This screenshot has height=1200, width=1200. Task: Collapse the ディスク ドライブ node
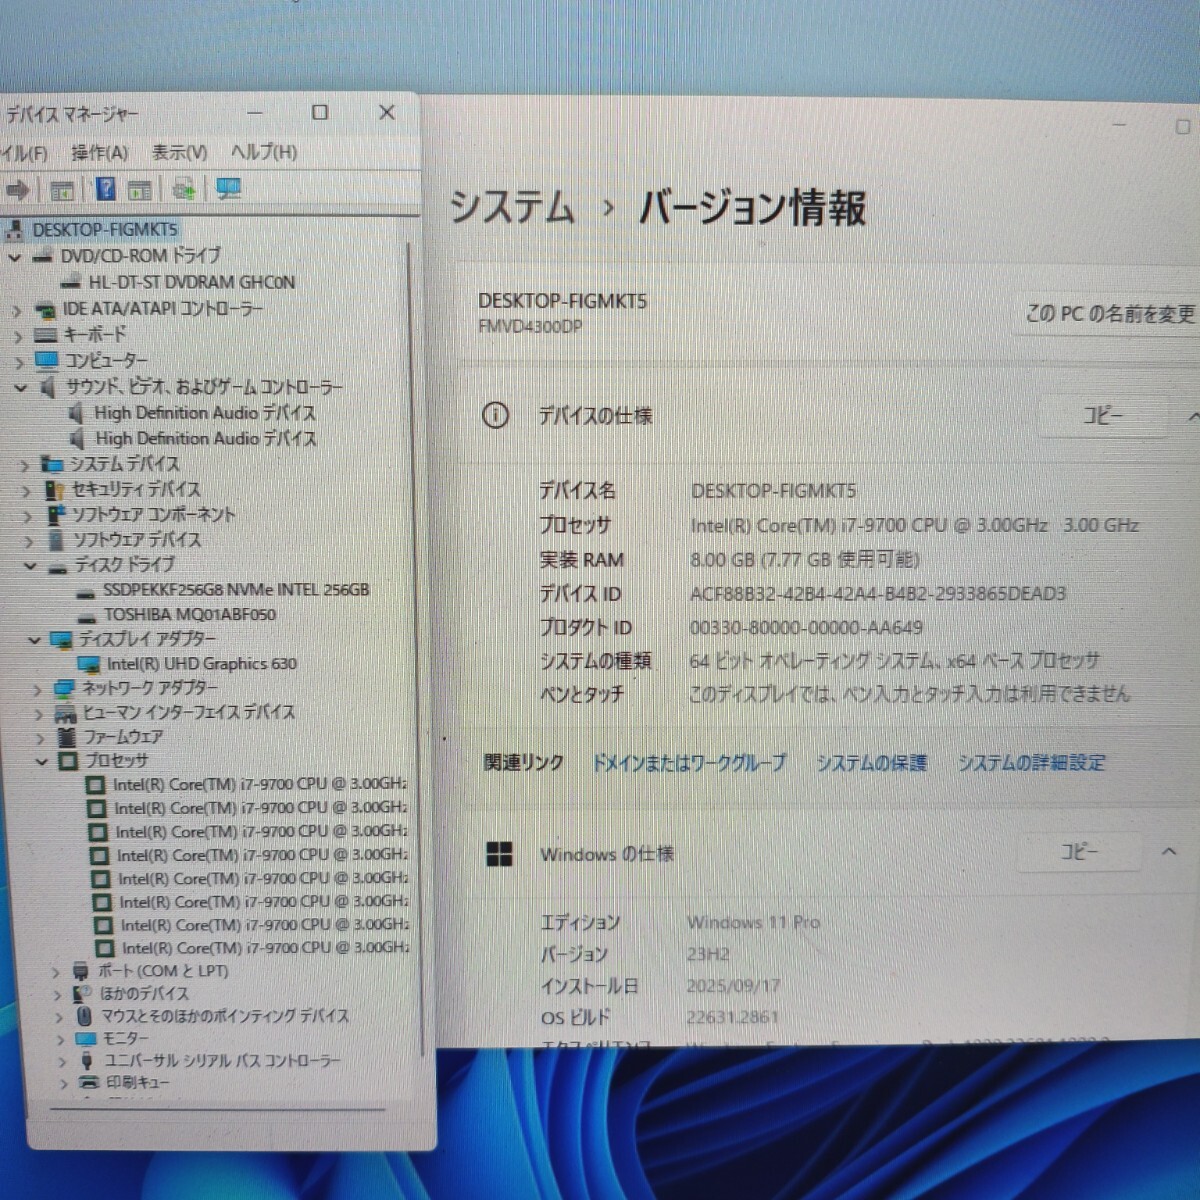30,565
